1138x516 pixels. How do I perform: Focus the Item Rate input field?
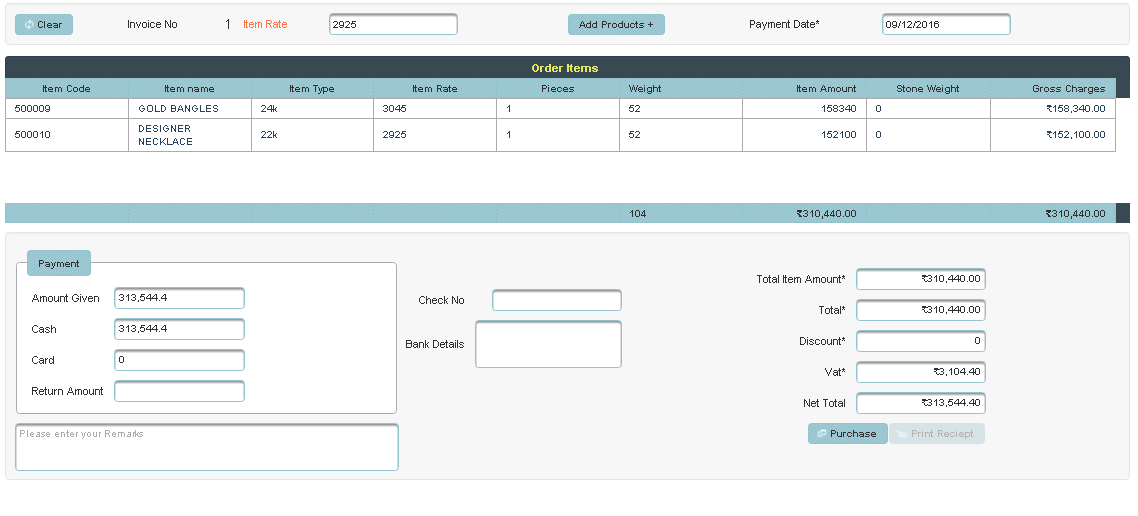click(393, 25)
